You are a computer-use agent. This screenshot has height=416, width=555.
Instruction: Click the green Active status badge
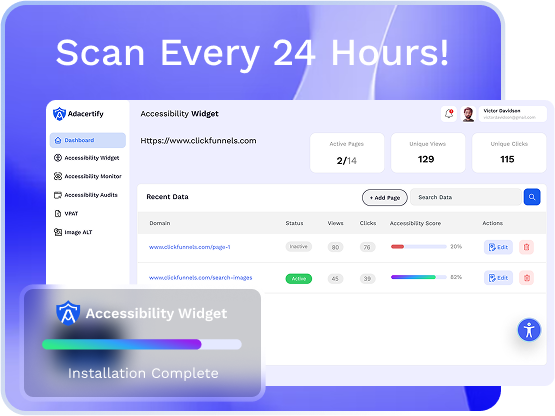click(x=299, y=279)
